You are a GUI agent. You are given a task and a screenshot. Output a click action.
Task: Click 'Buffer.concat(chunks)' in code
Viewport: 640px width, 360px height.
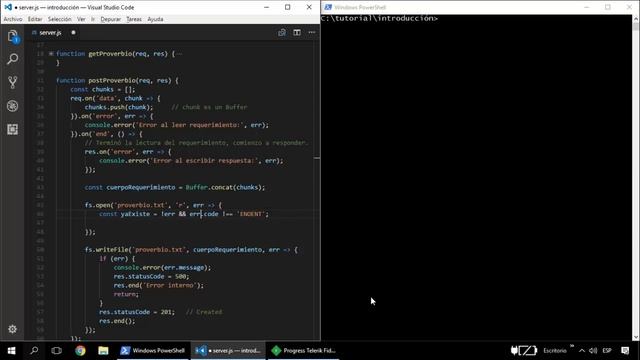point(224,187)
